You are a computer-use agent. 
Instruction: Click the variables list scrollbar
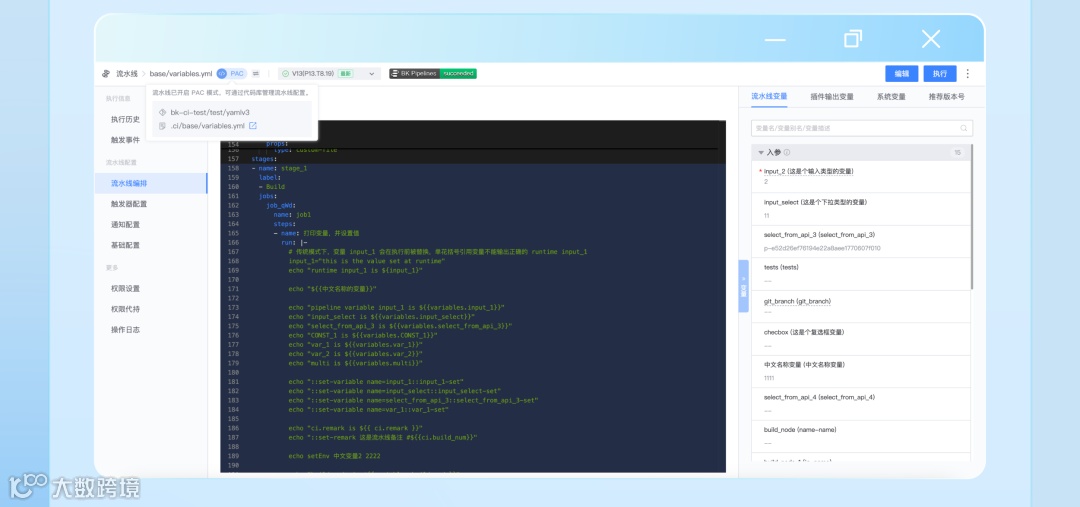[x=971, y=217]
